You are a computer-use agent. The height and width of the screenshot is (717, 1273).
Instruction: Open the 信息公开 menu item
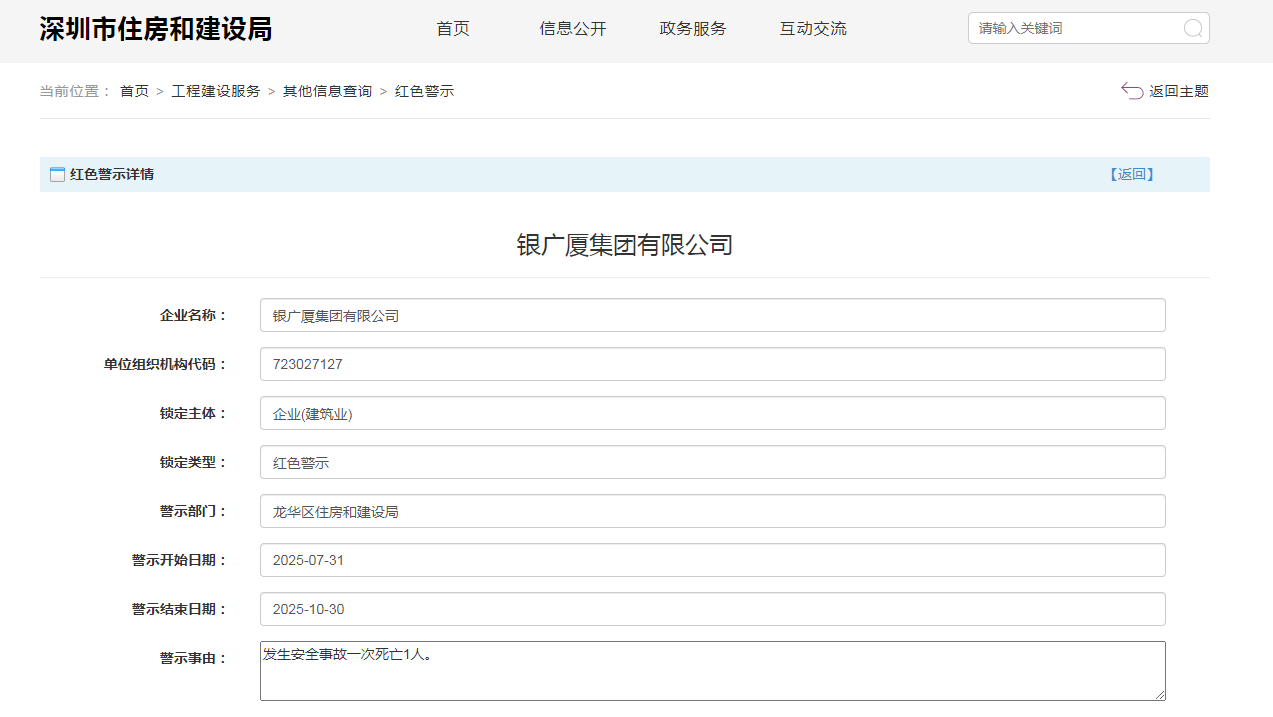(573, 29)
